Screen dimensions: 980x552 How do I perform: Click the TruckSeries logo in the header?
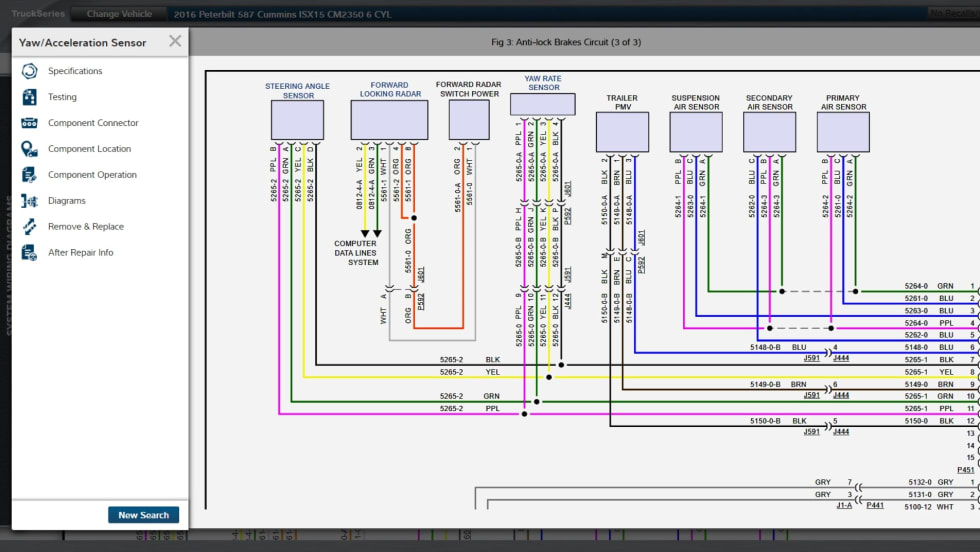(x=38, y=14)
